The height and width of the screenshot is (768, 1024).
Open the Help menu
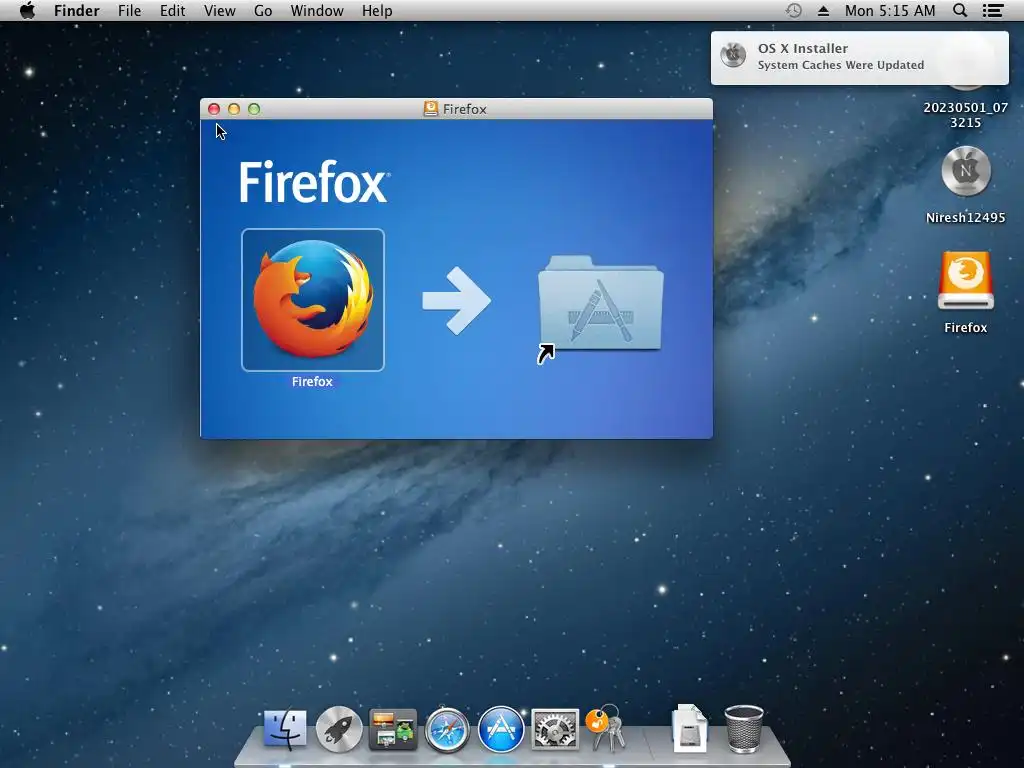pyautogui.click(x=377, y=10)
